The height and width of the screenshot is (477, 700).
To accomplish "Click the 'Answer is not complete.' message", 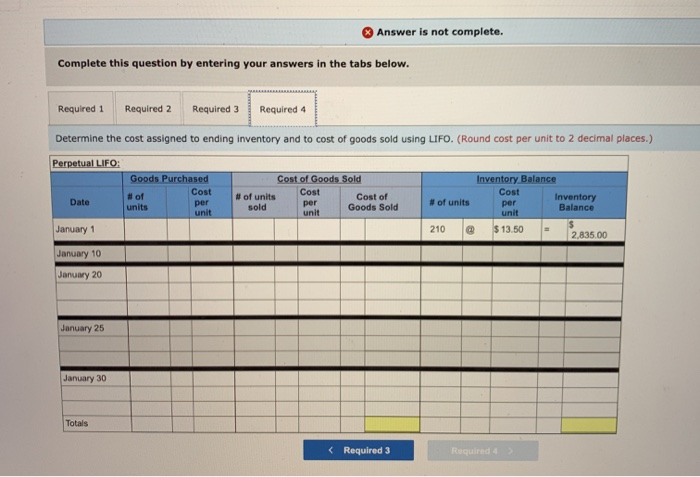I will (x=440, y=32).
